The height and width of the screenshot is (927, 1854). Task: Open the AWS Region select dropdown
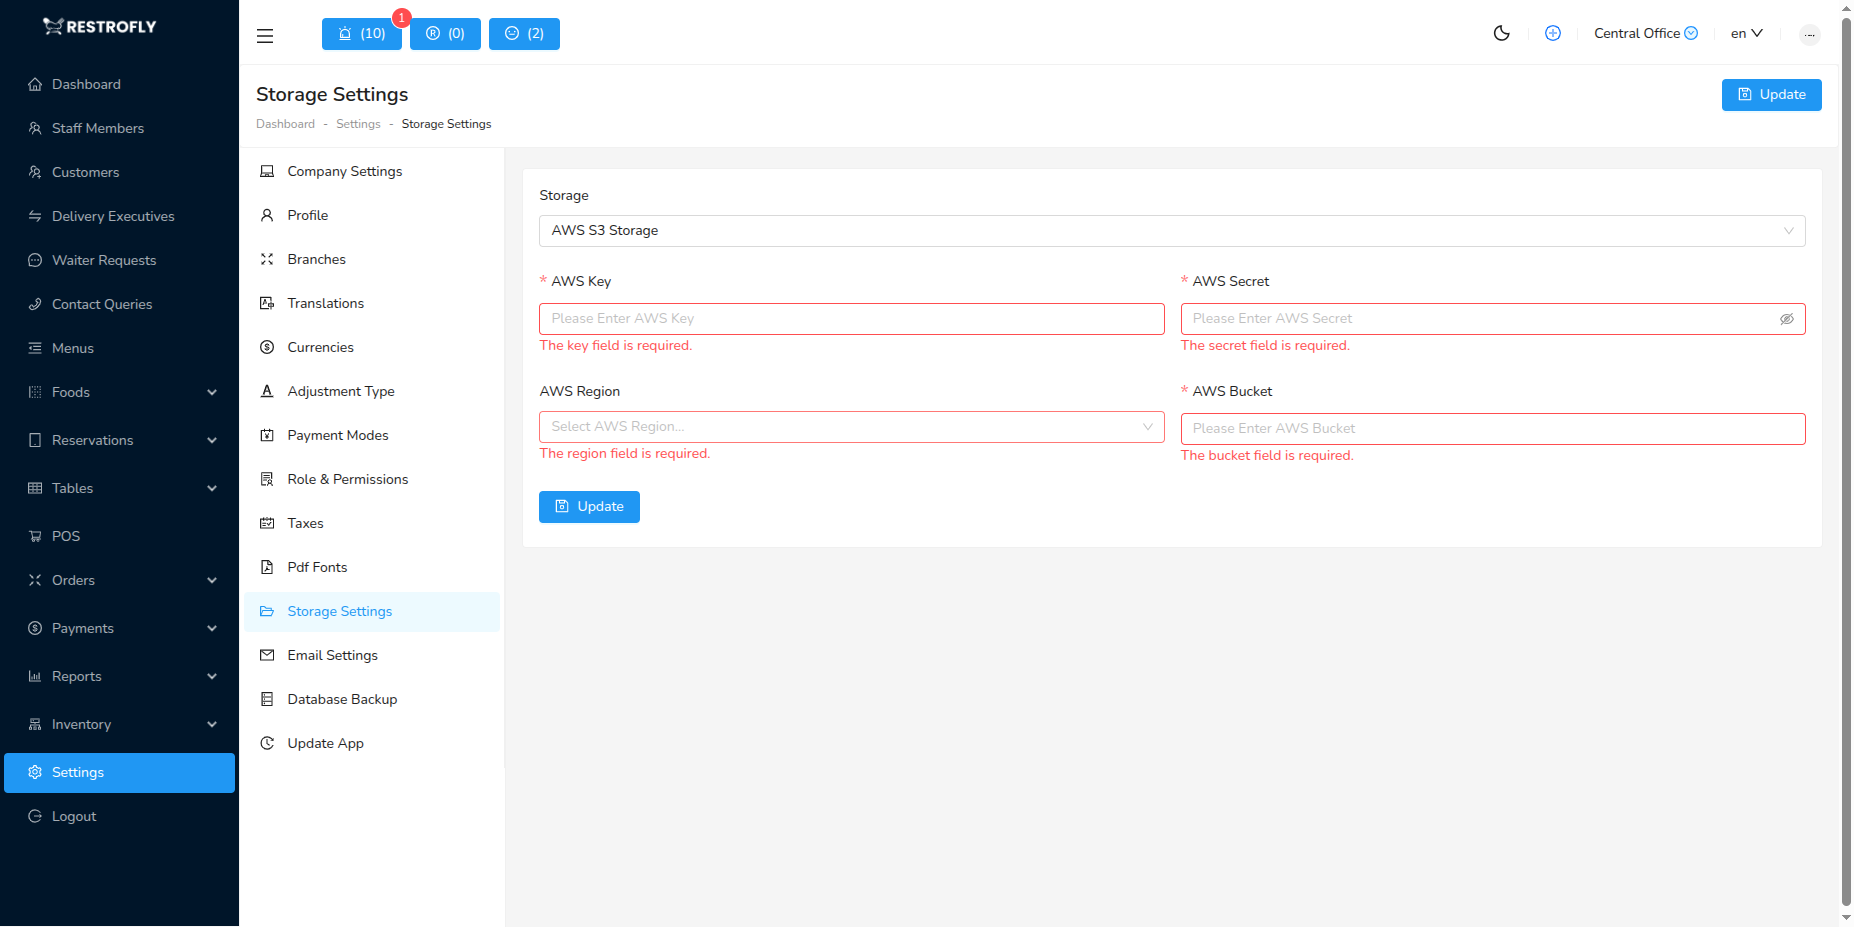tap(851, 427)
